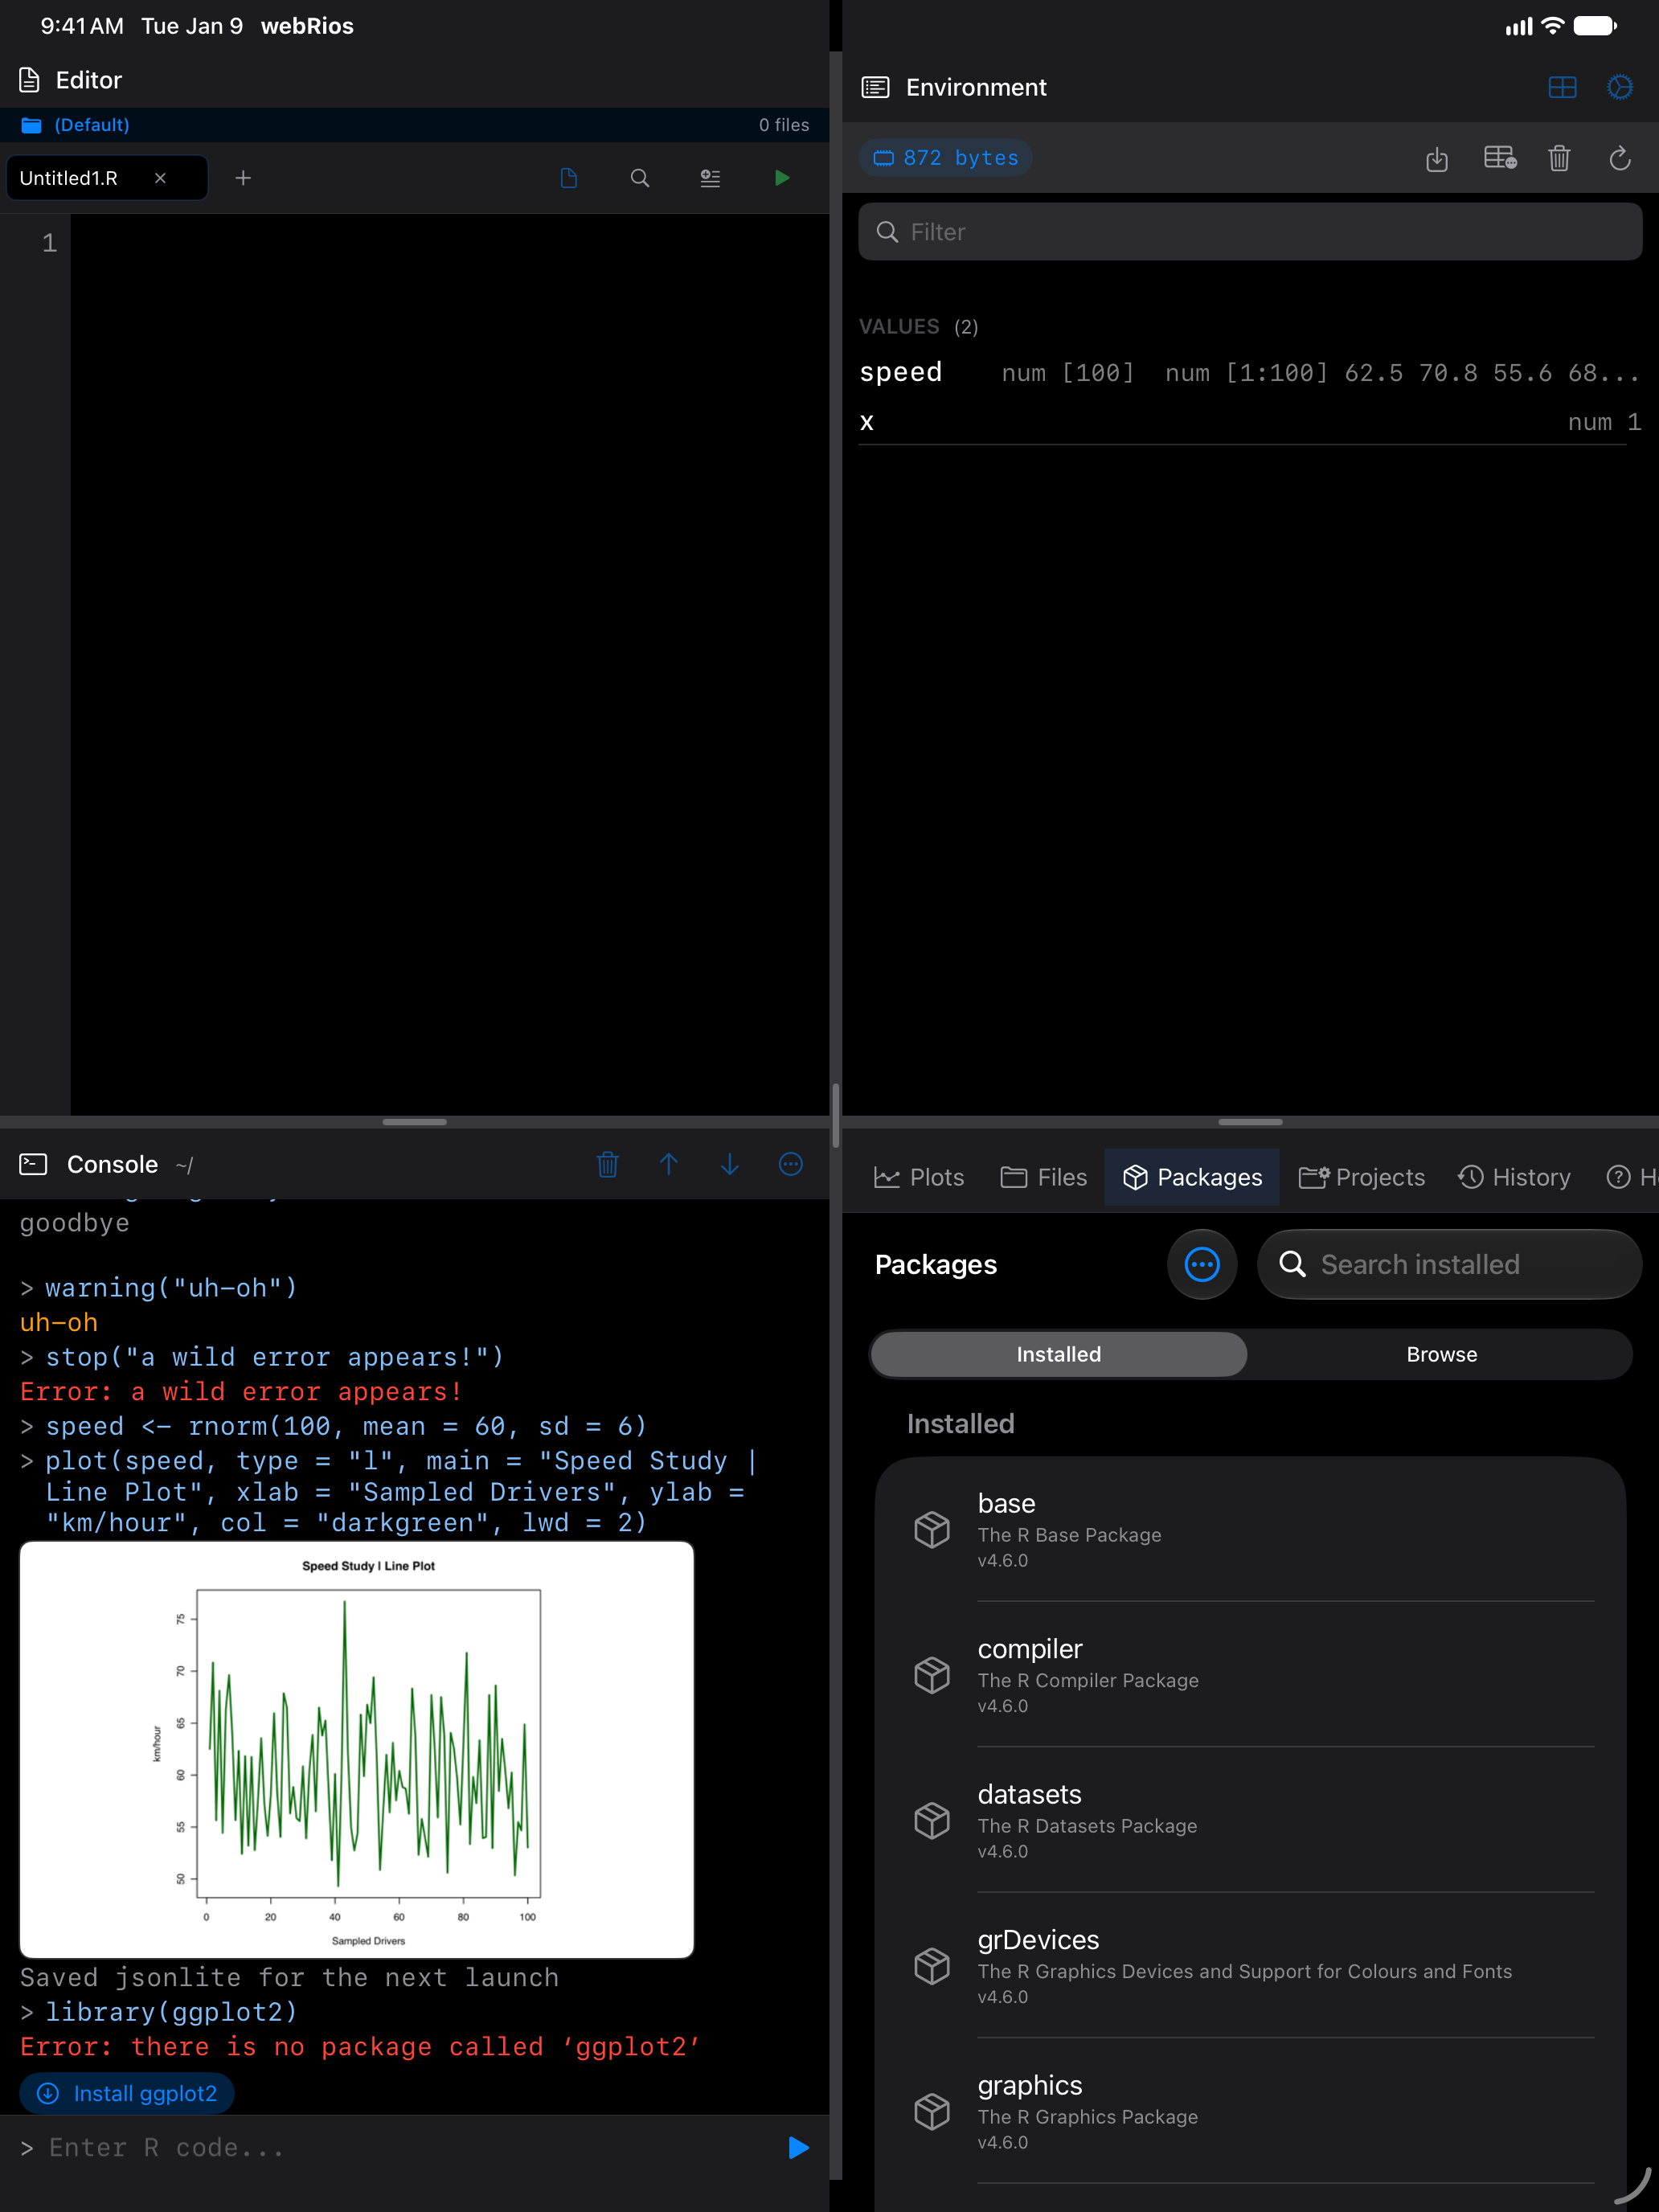
Task: Select the Browse segment
Action: (x=1441, y=1354)
